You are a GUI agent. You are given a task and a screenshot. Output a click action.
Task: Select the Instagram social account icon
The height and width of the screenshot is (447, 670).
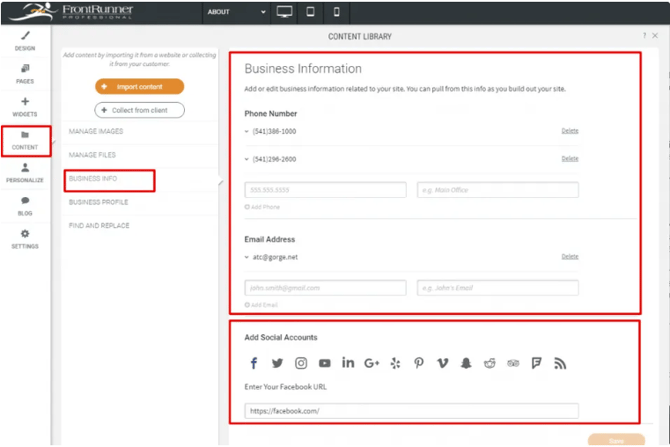tap(301, 363)
